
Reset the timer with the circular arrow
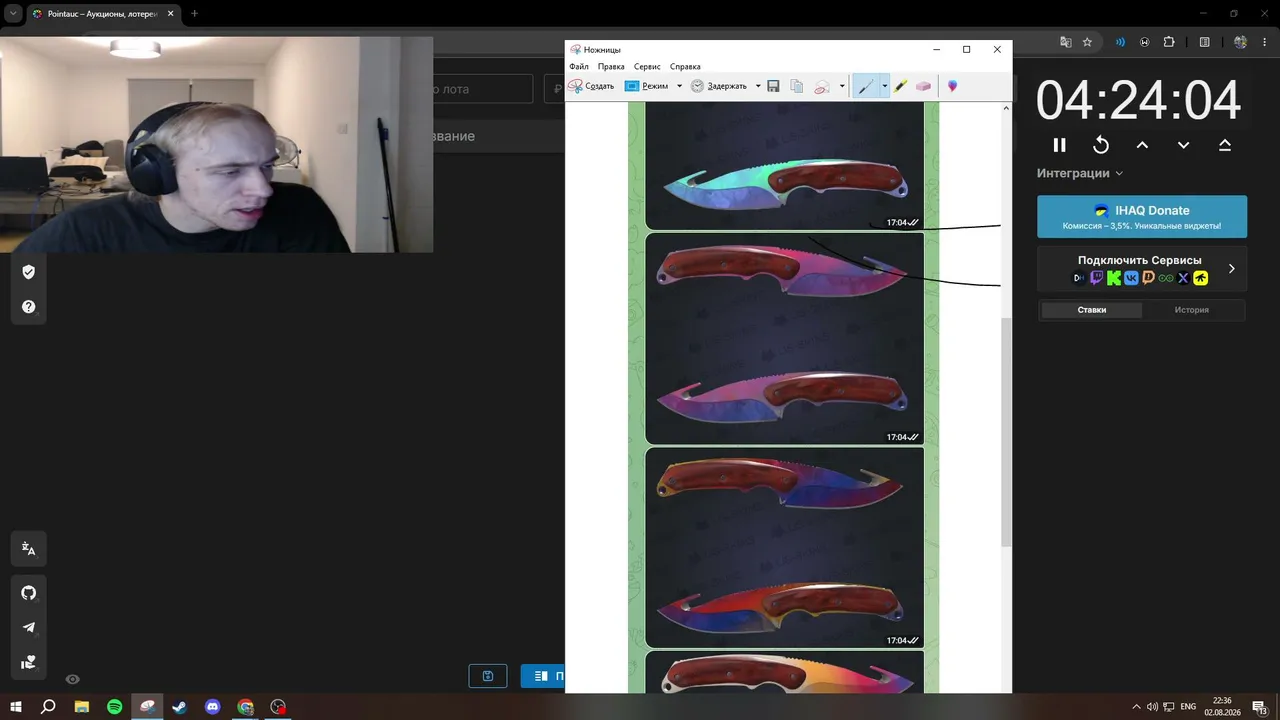pyautogui.click(x=1101, y=145)
